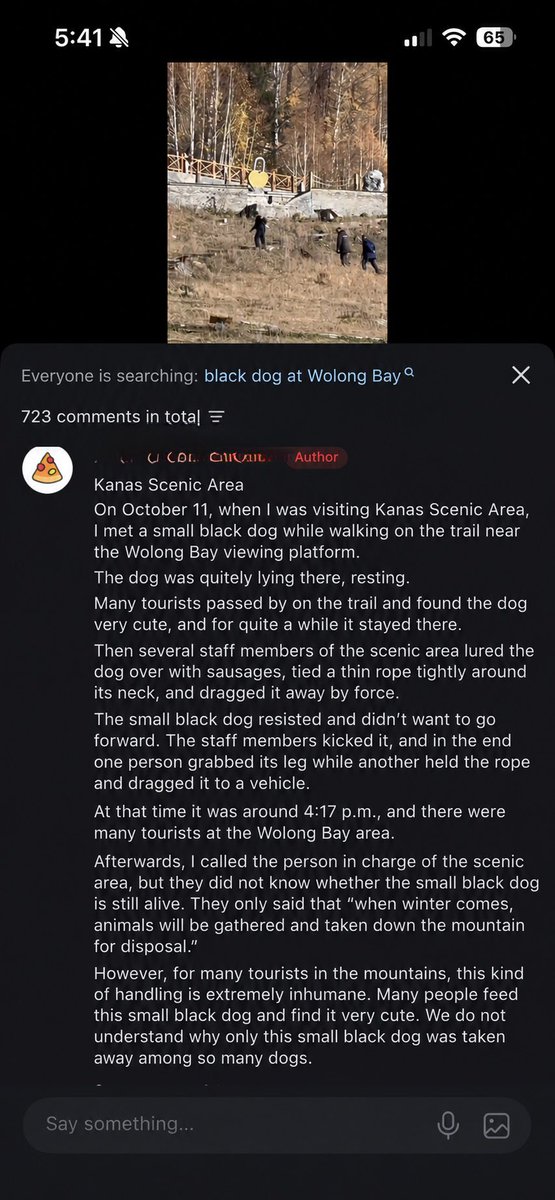Open the author's pizza avatar
555x1200 pixels.
tap(46, 469)
